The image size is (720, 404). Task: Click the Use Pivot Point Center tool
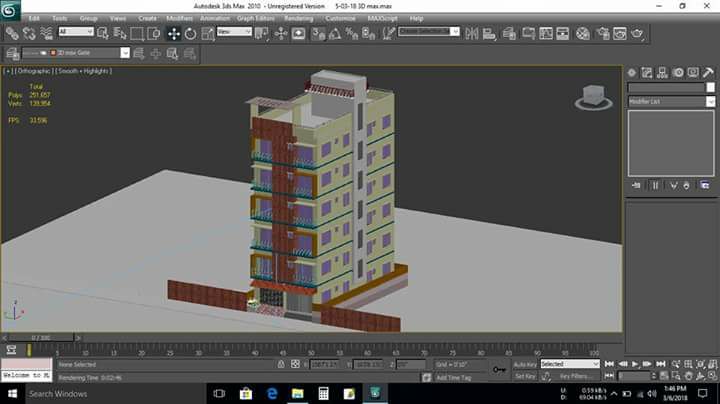tap(262, 34)
